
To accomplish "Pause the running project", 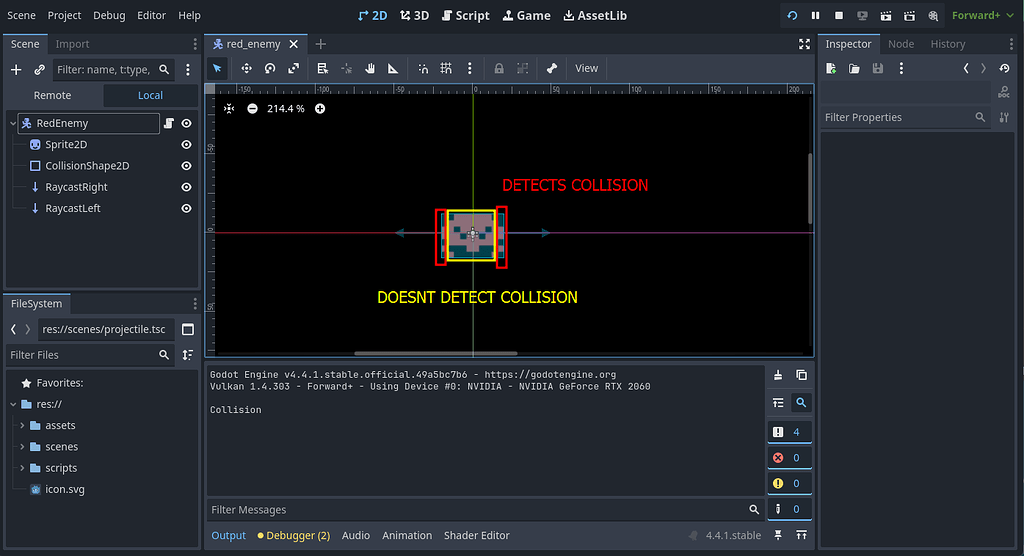I will (816, 15).
